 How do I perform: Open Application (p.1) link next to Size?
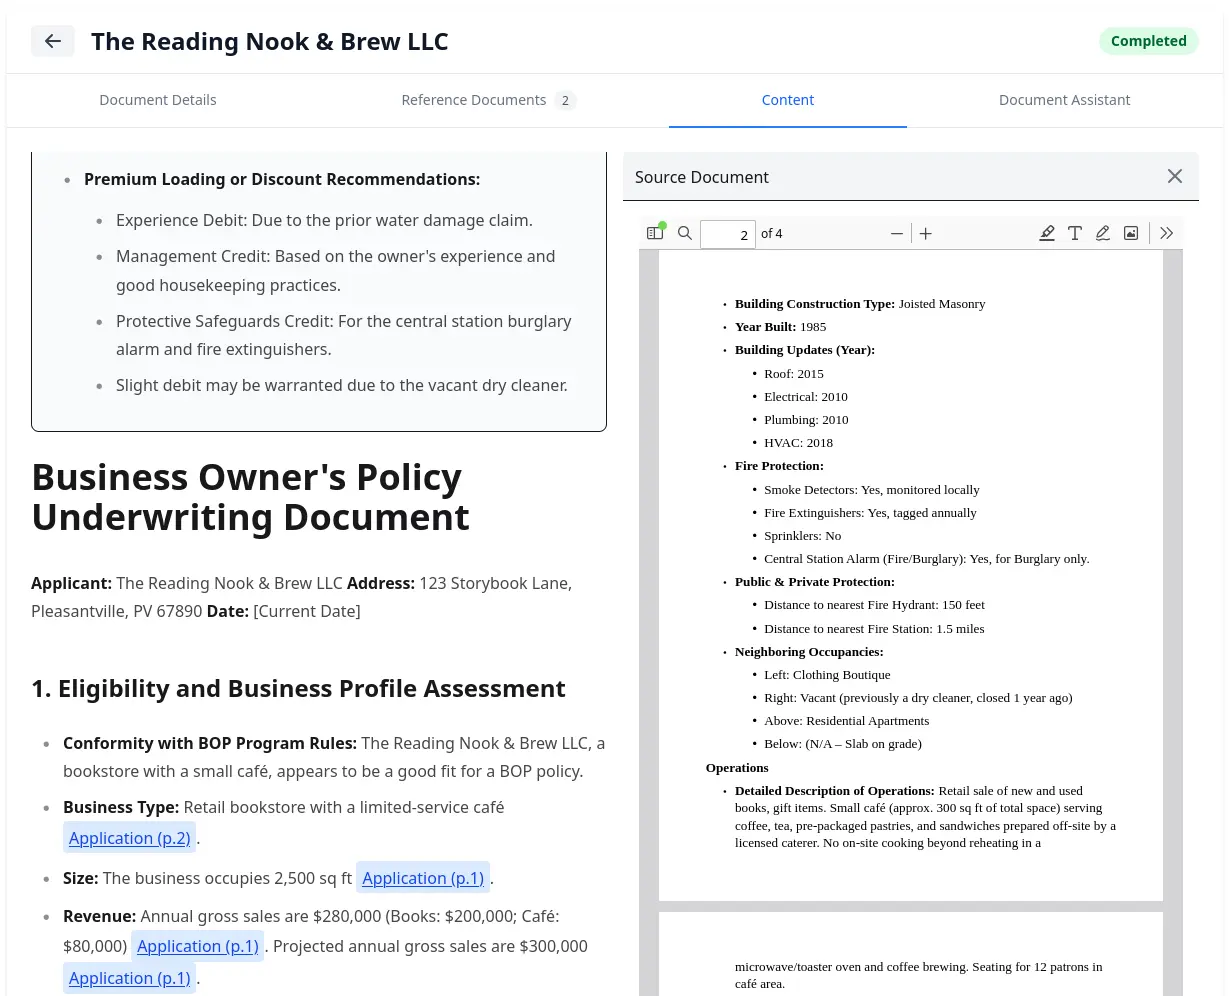coord(423,878)
